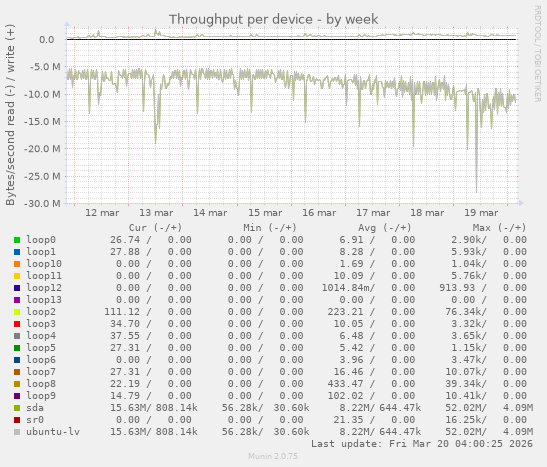This screenshot has height=467, width=547.
Task: Select the loop0 legend label
Action: (41, 240)
